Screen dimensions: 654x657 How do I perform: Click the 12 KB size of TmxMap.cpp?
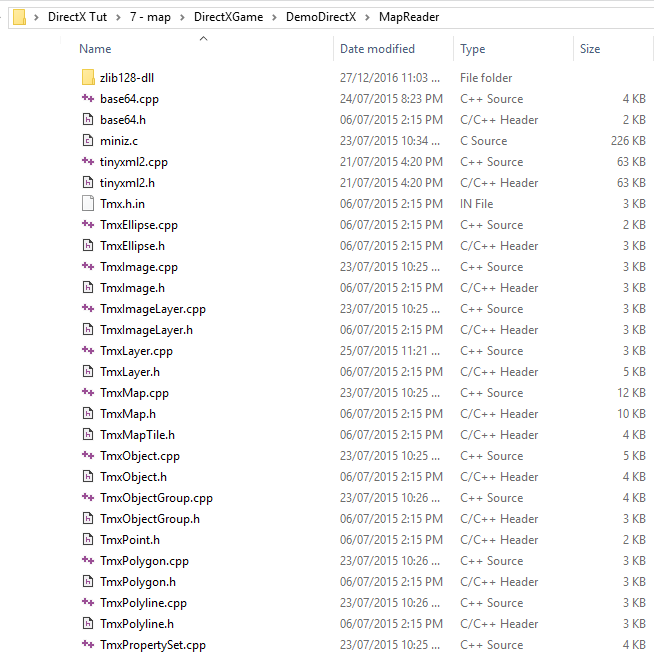[631, 393]
